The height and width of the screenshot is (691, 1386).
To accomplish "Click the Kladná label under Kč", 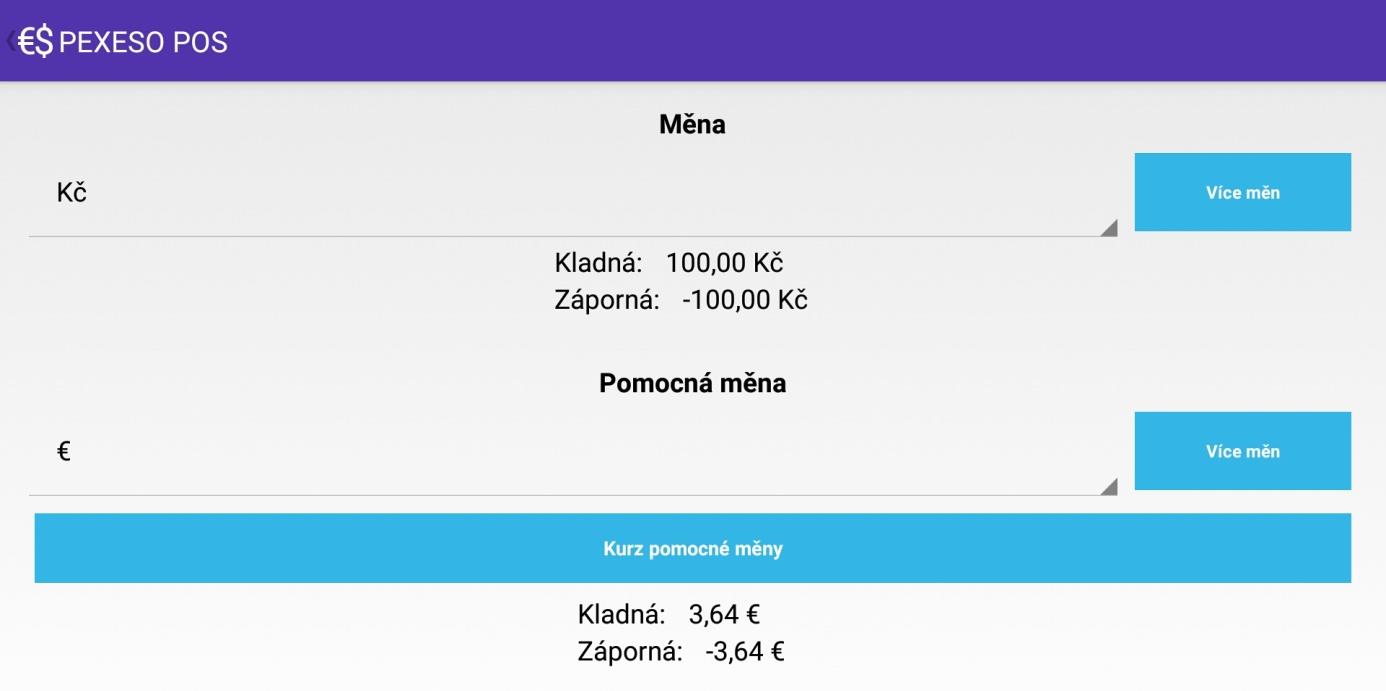I will tap(598, 264).
